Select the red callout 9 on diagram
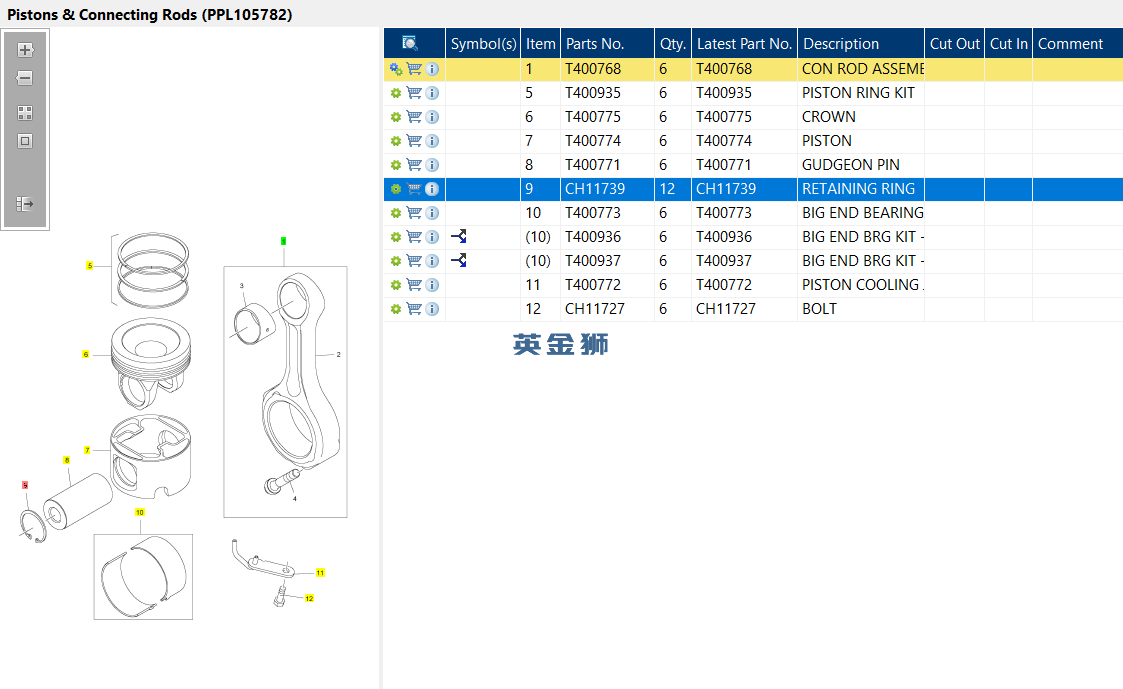Image resolution: width=1123 pixels, height=689 pixels. click(25, 486)
